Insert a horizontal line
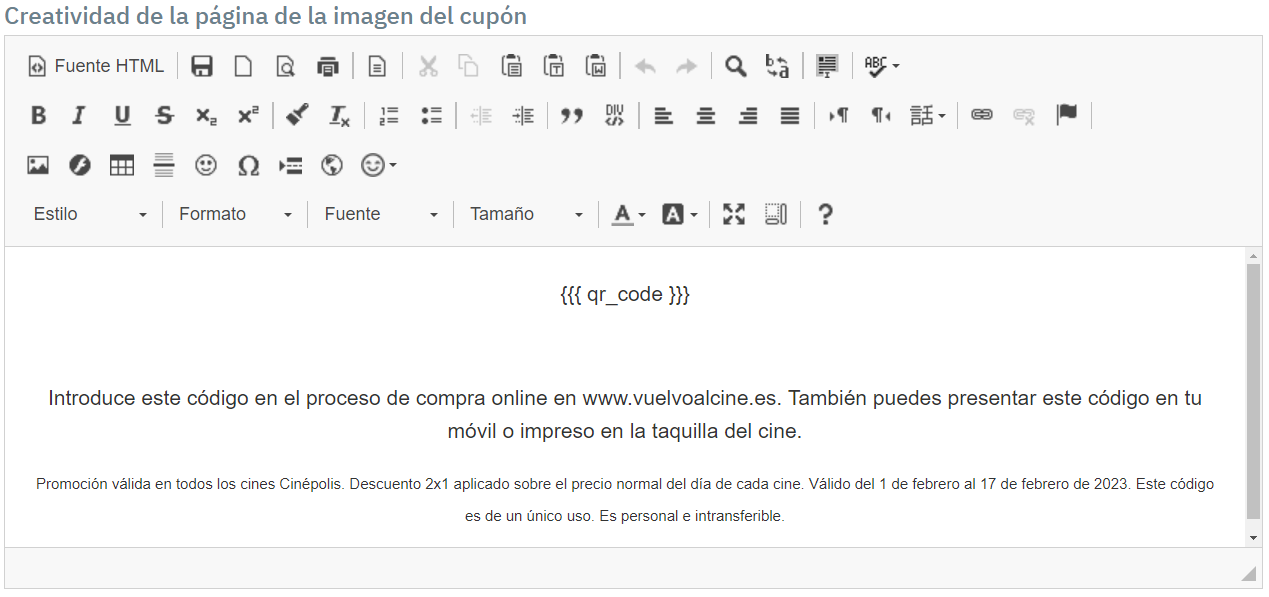1269x597 pixels. point(164,165)
